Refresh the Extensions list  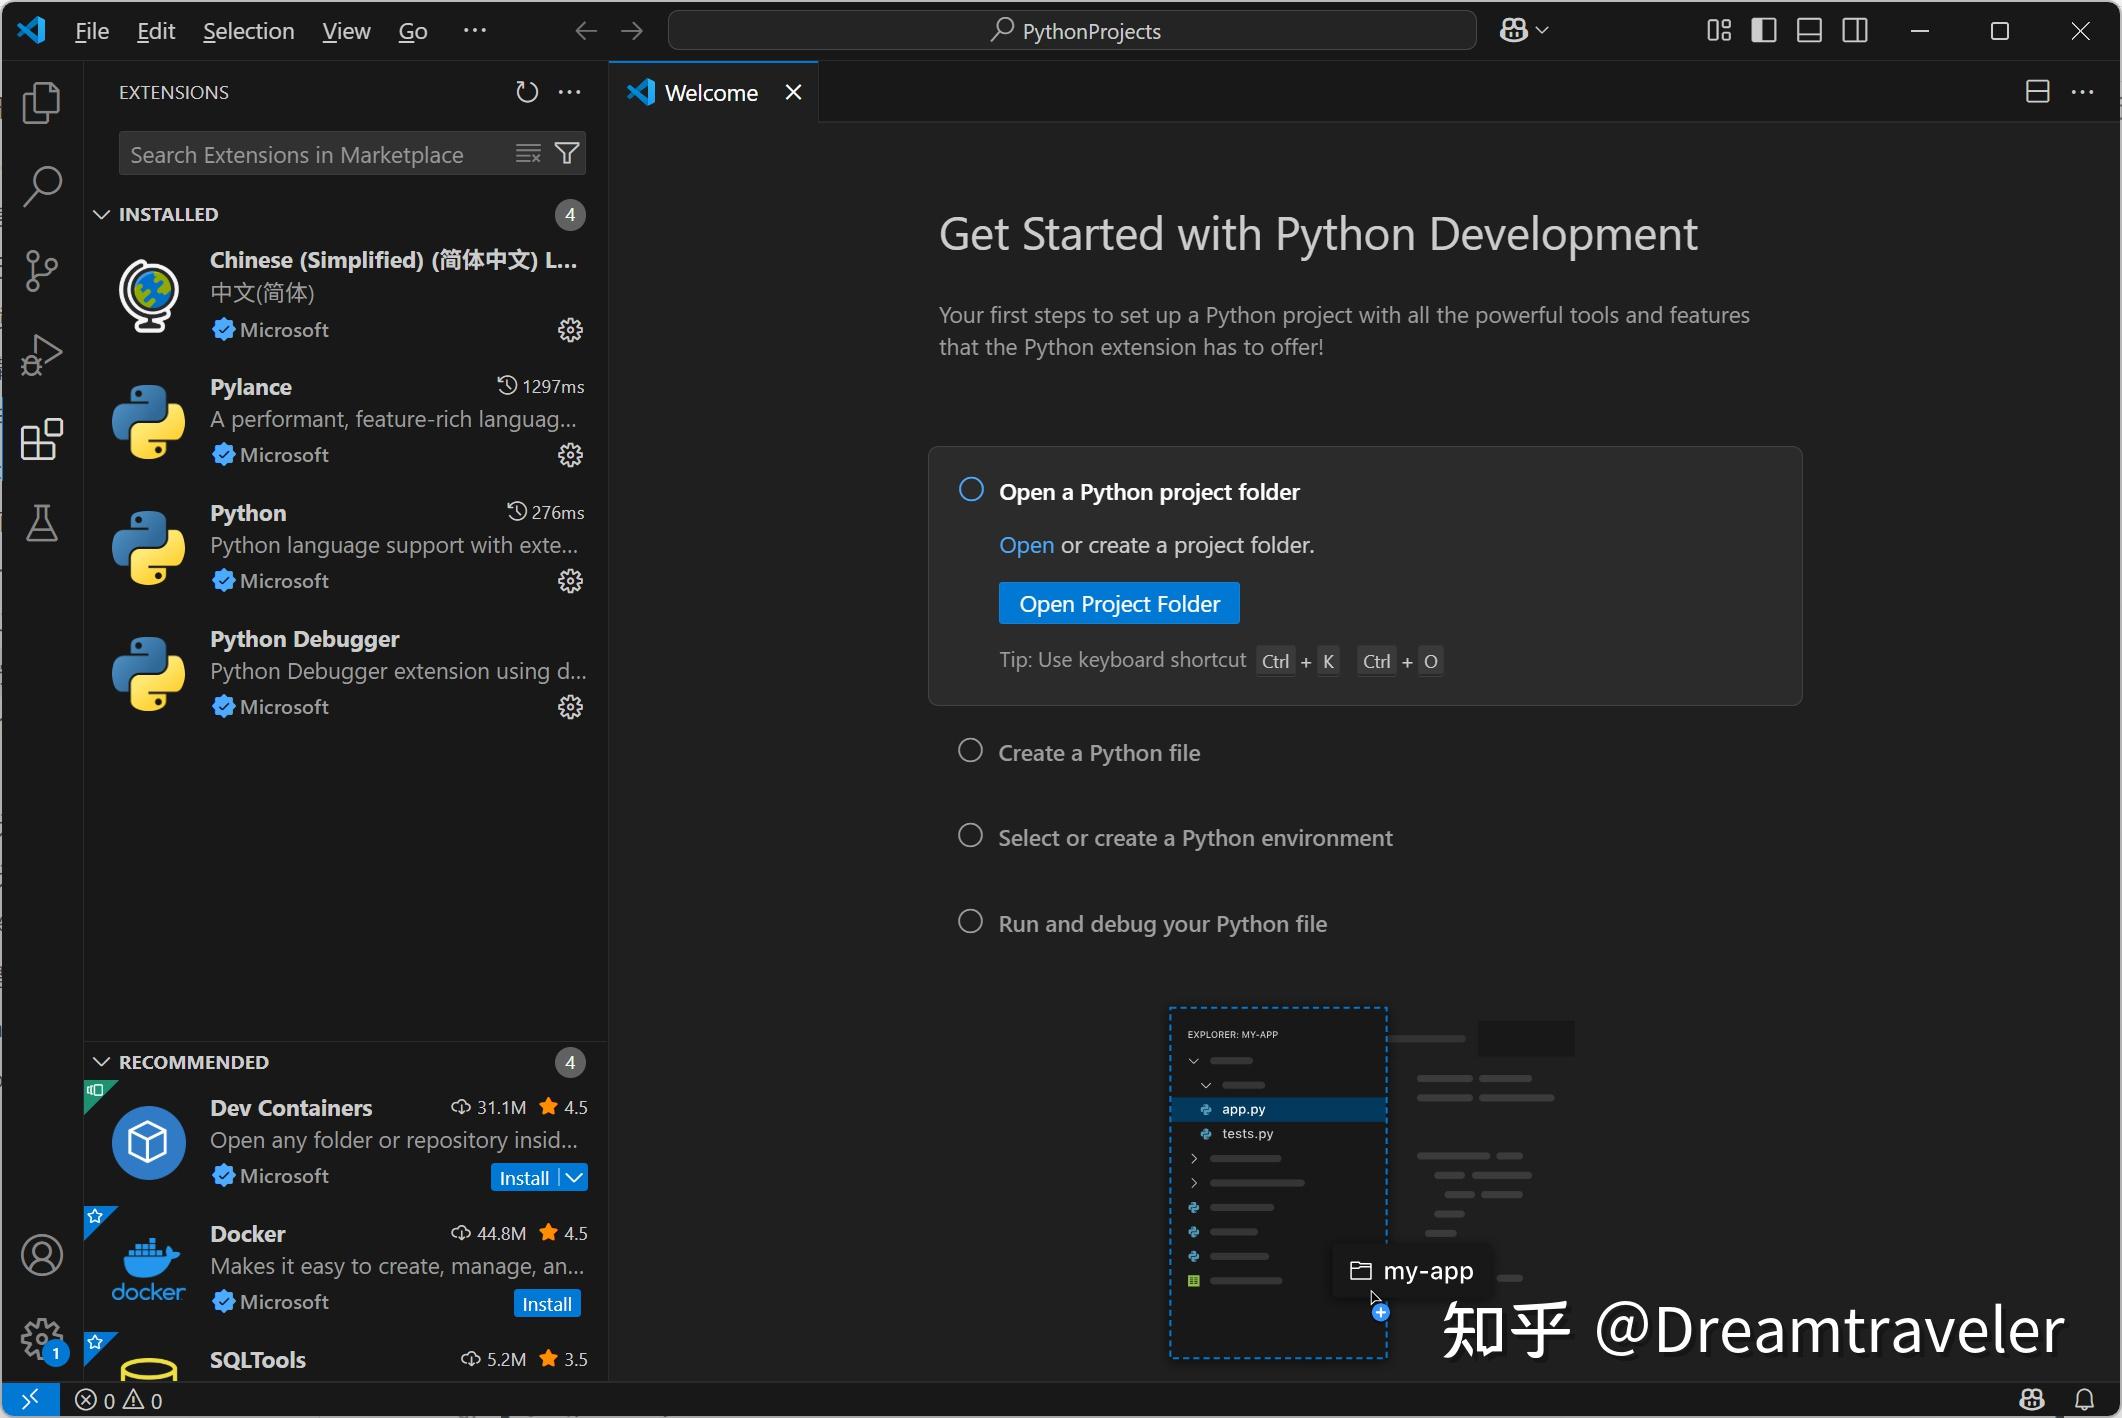526,91
